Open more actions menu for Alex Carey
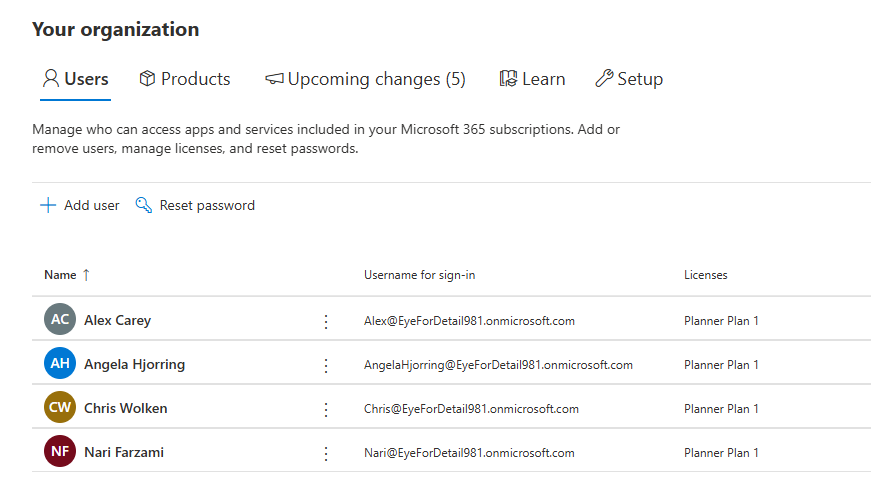The height and width of the screenshot is (498, 871). (x=325, y=321)
